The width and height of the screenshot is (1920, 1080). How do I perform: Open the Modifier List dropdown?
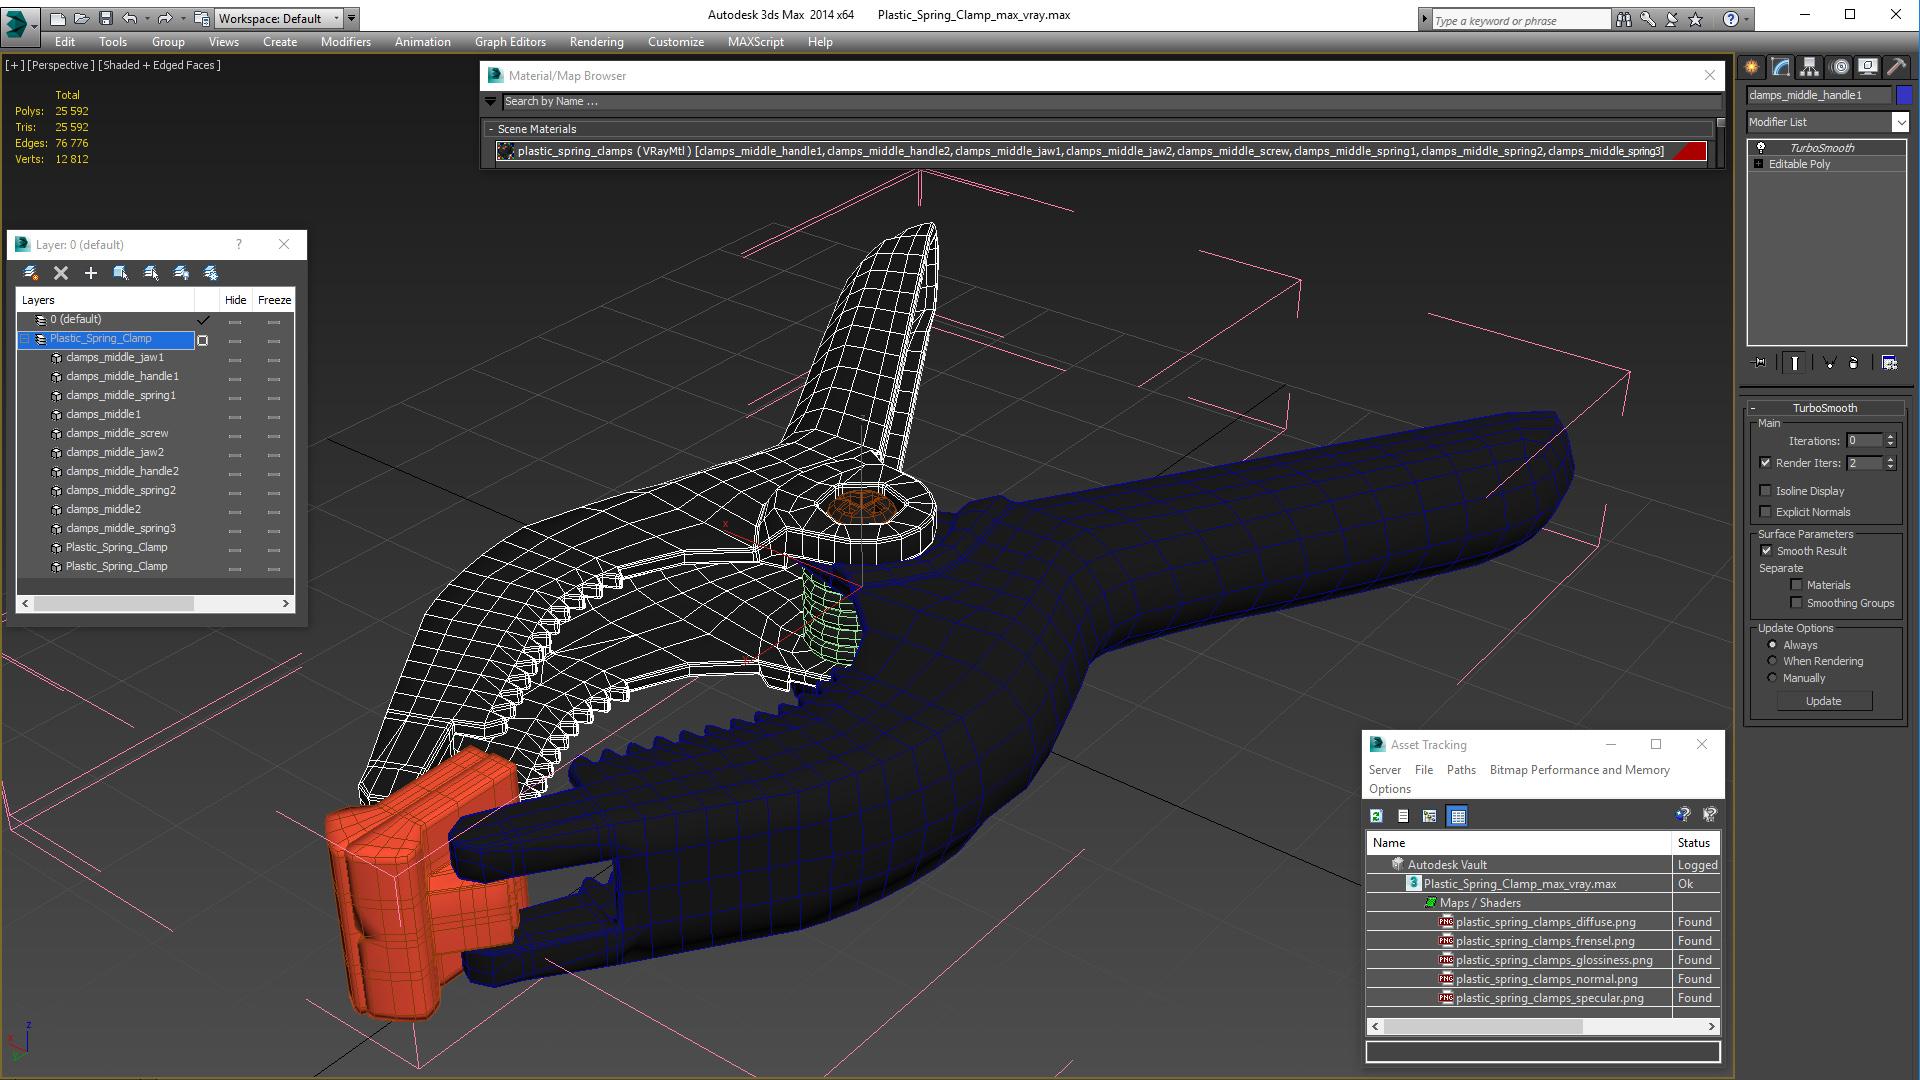click(1900, 122)
